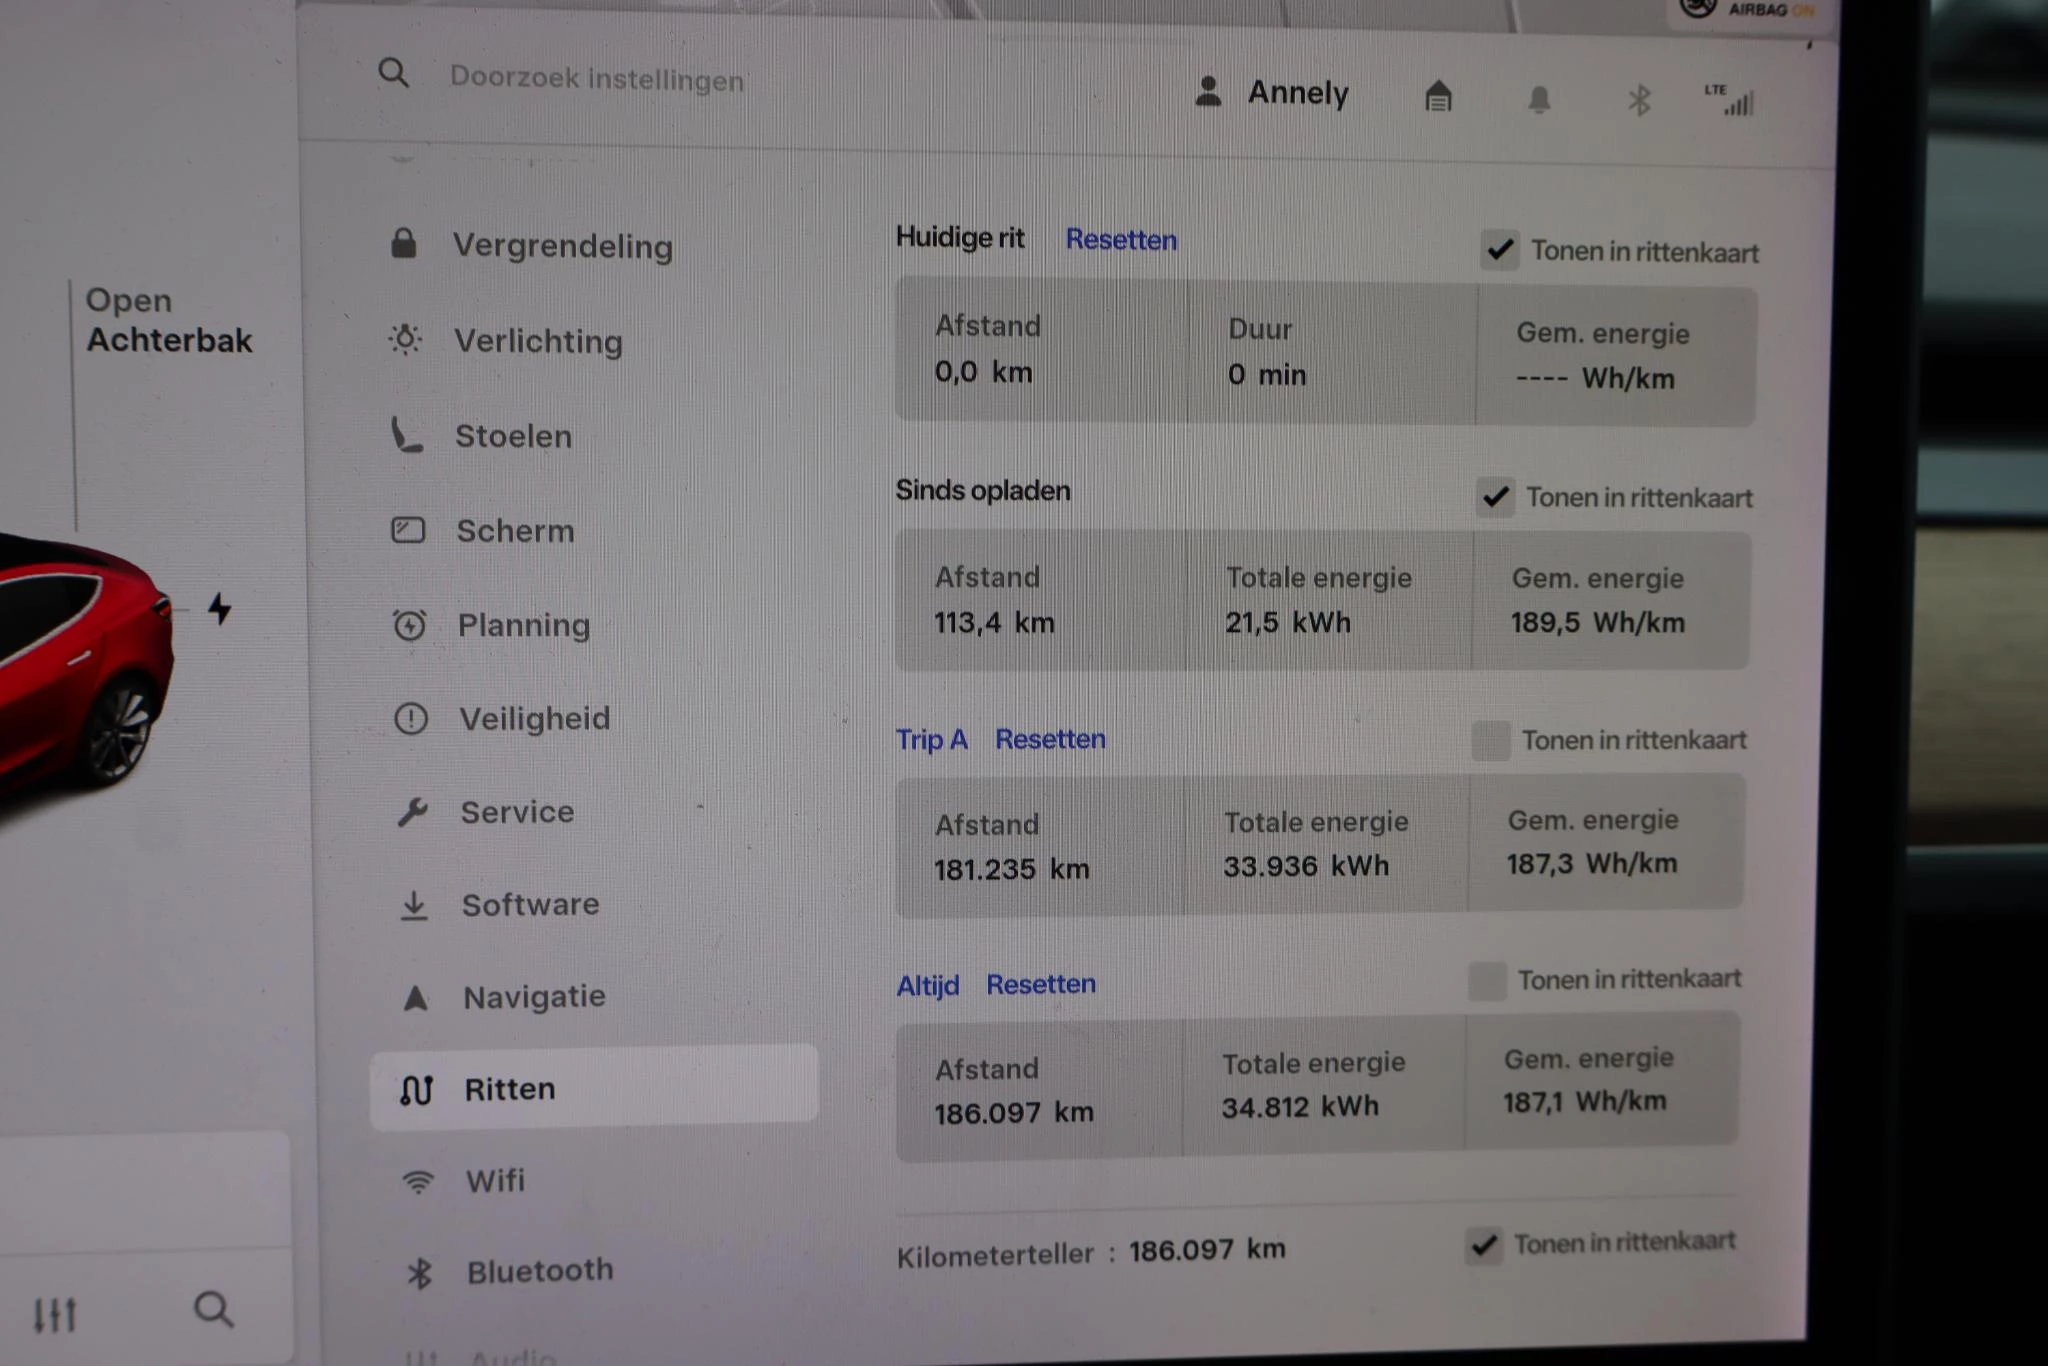
Task: Open the Planning charging schedule icon
Action: [408, 624]
